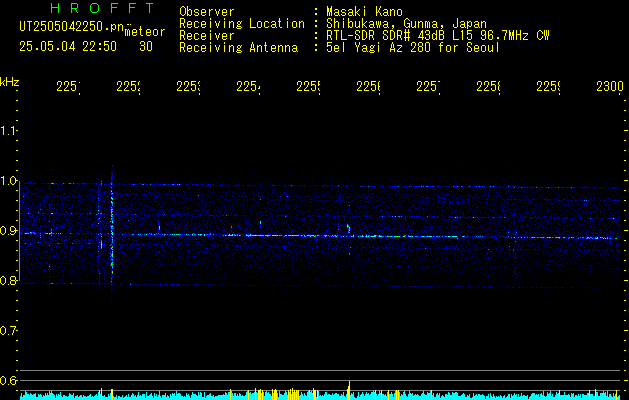This screenshot has width=629, height=400.
Task: Click the word meteor under the filename
Action: point(145,32)
